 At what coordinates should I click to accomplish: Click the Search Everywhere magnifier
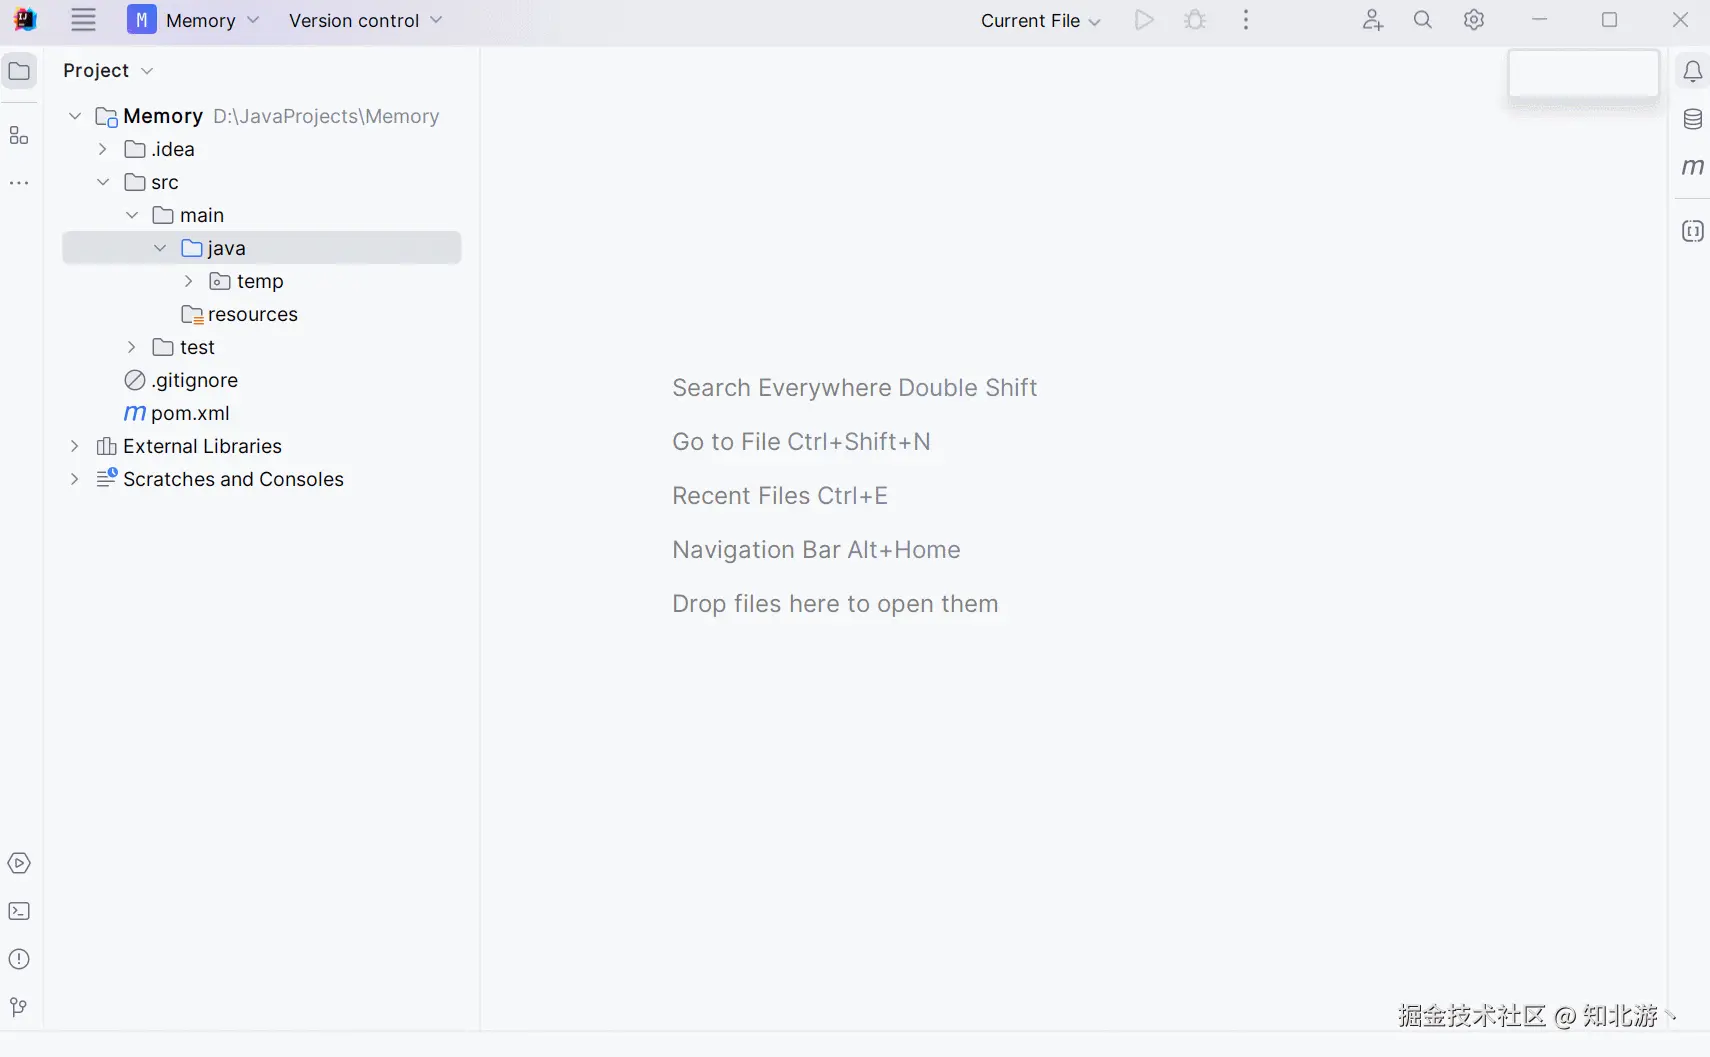(1423, 20)
